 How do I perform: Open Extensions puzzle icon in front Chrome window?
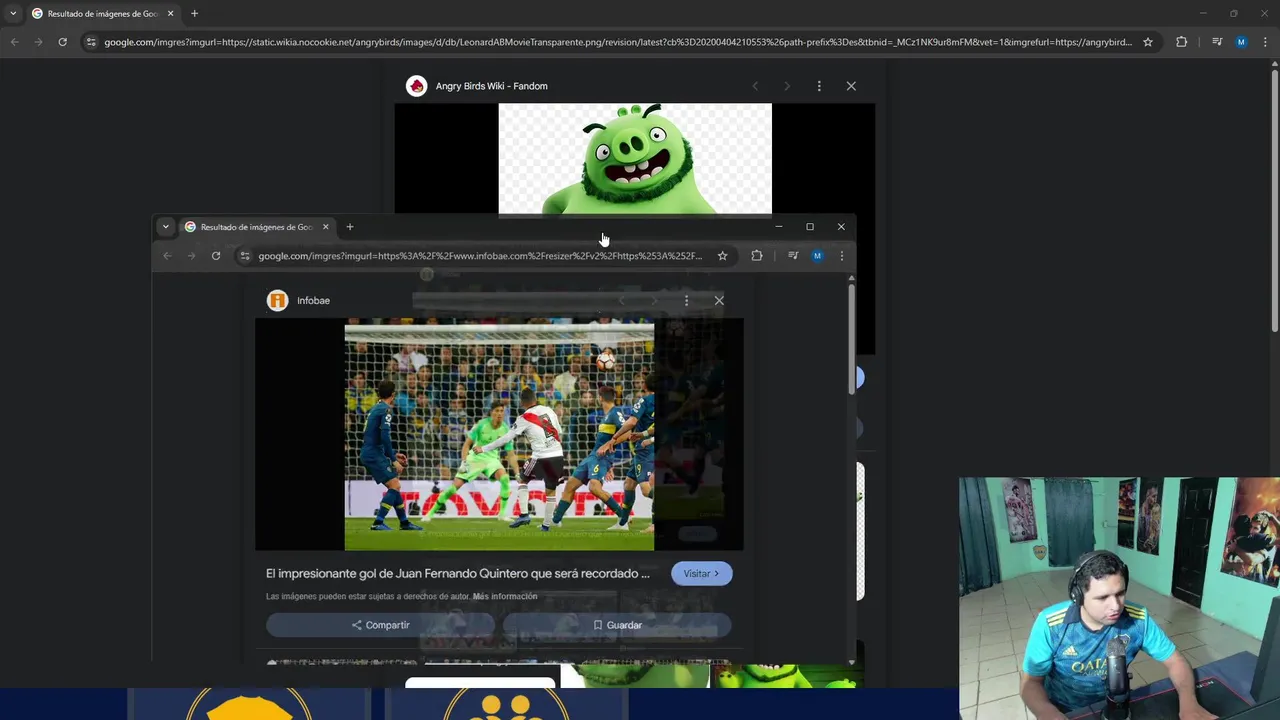click(x=757, y=256)
